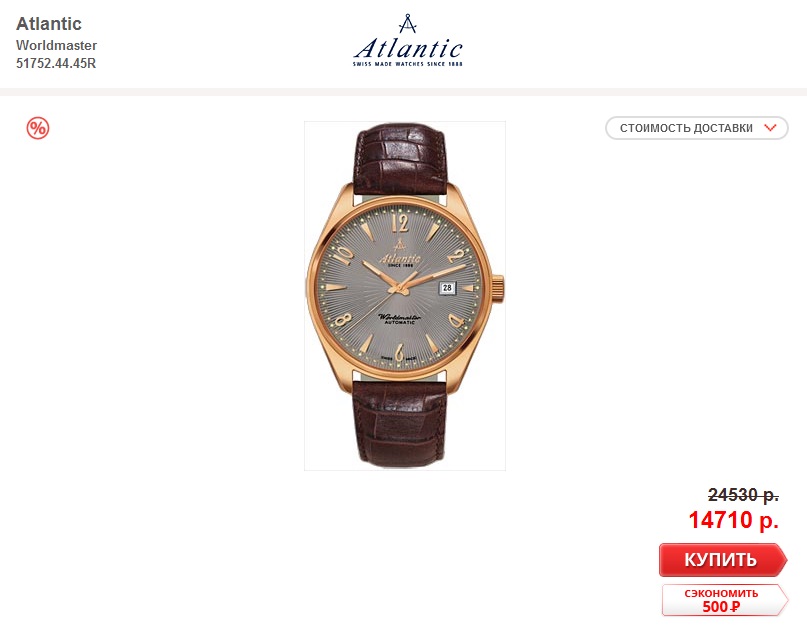Image resolution: width=807 pixels, height=630 pixels.
Task: Open the Atlantic brand heading link
Action: tap(49, 24)
